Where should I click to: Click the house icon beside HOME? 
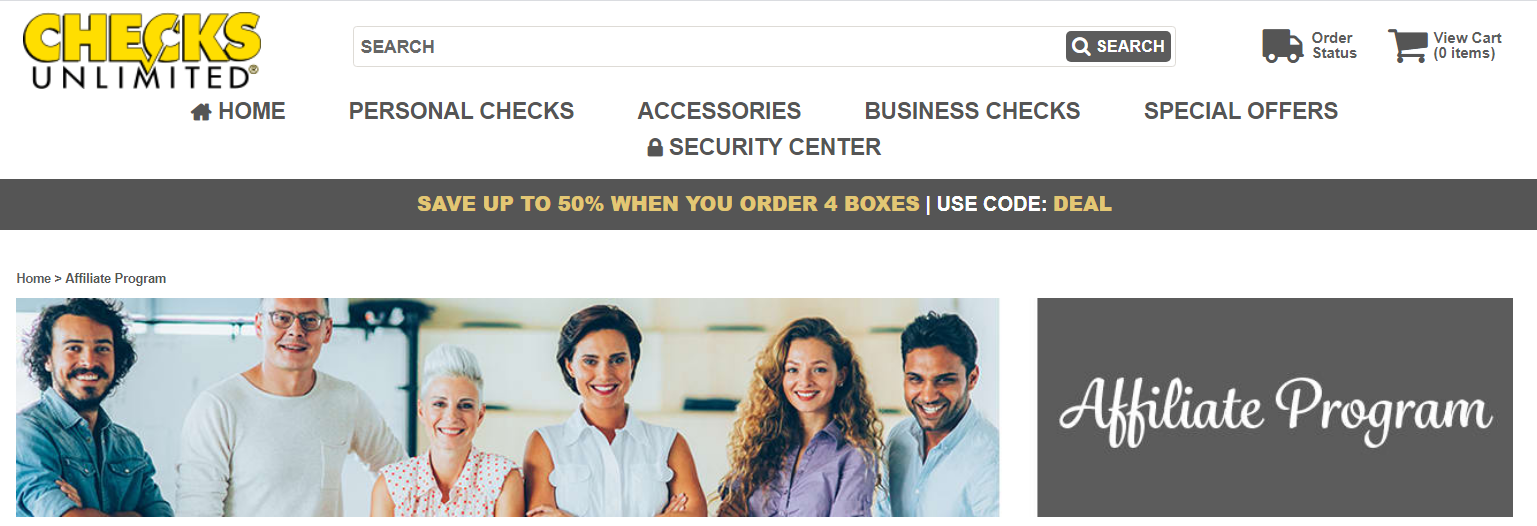(x=201, y=112)
